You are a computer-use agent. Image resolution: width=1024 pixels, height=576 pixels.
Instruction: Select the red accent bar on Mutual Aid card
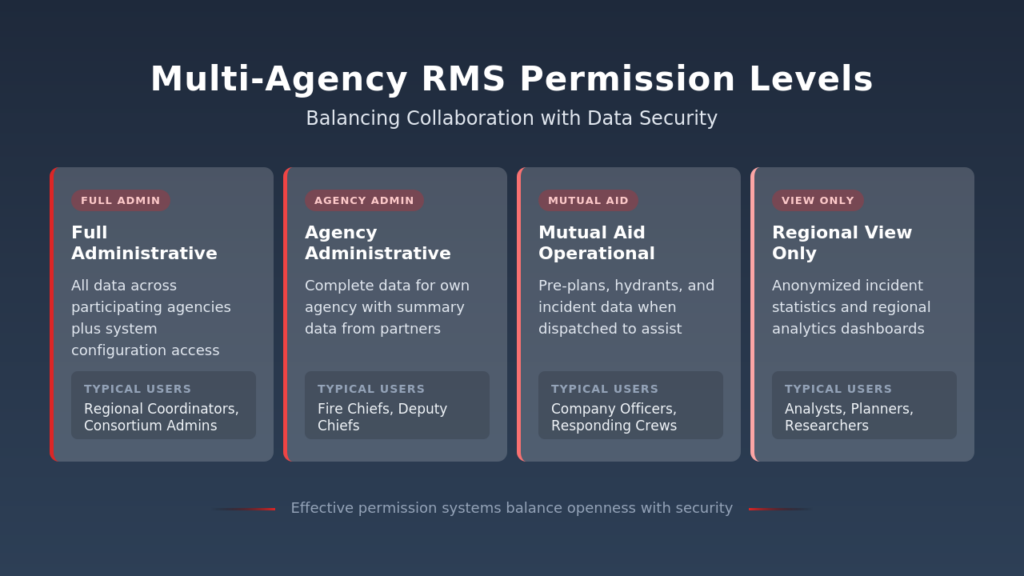[520, 313]
